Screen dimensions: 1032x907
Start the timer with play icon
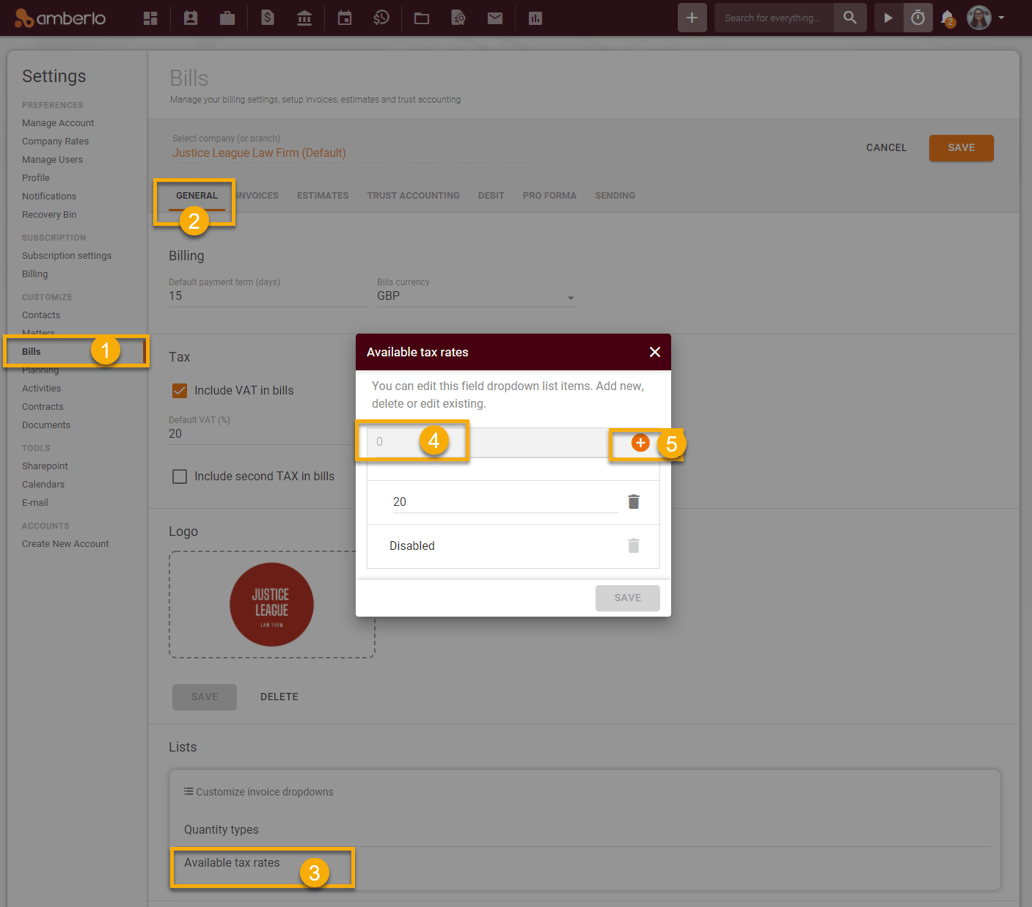click(888, 18)
